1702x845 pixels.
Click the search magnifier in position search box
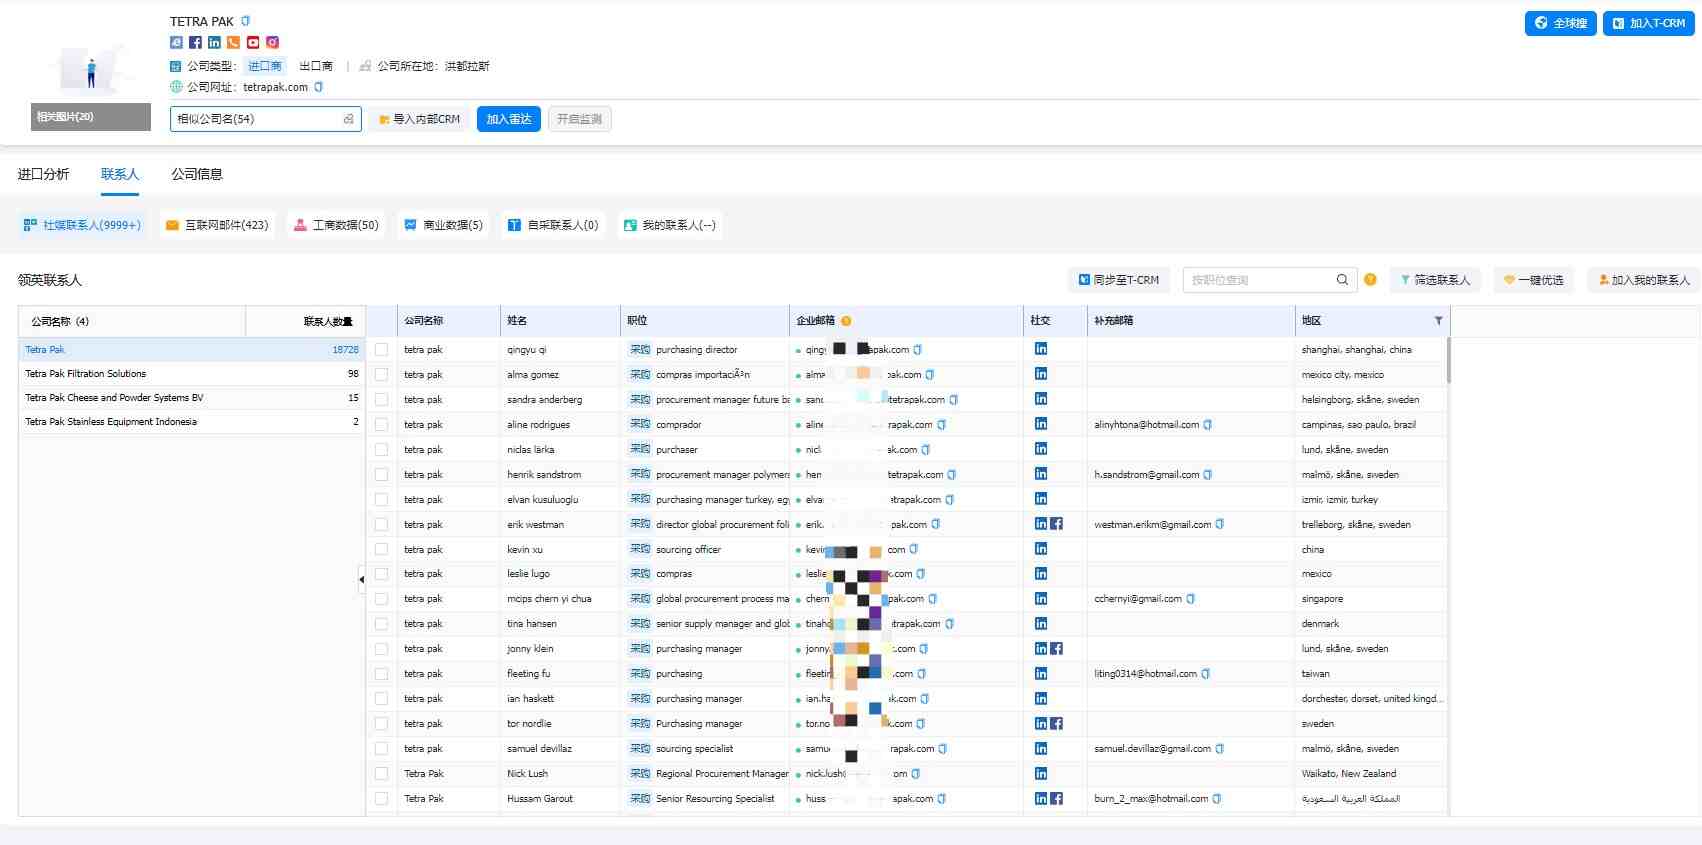click(1342, 280)
